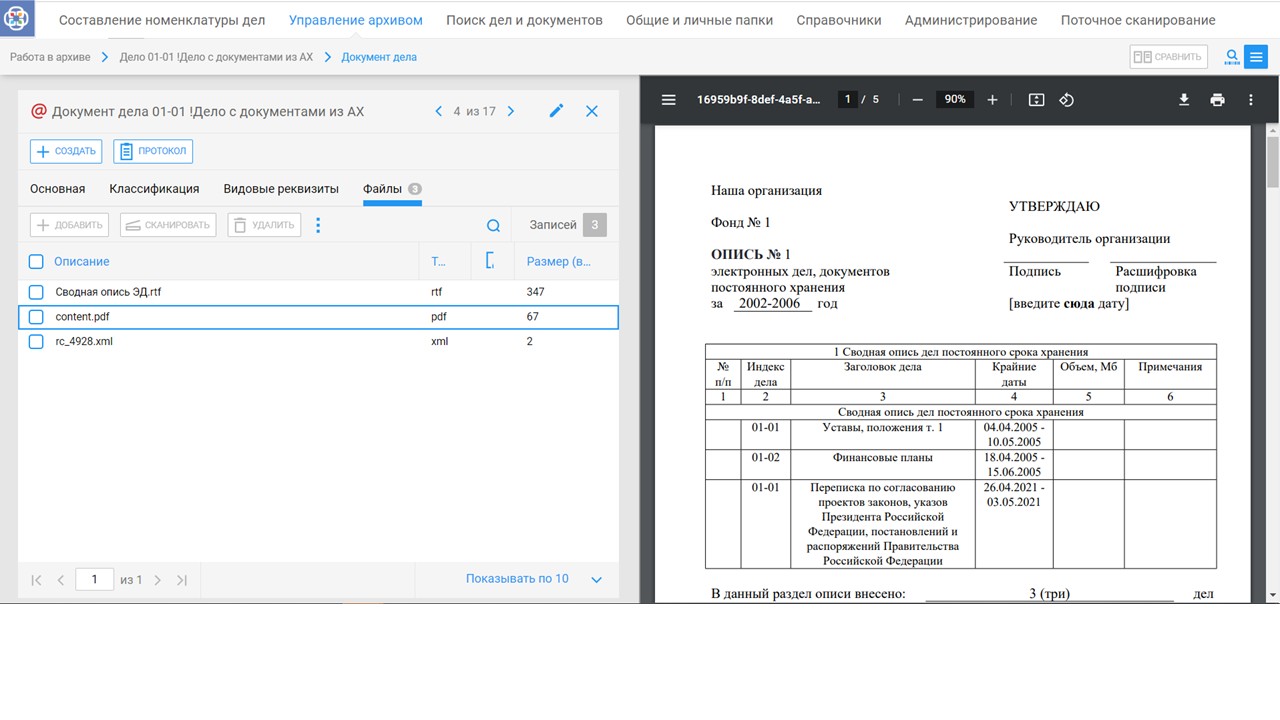The width and height of the screenshot is (1280, 720).
Task: Open the PDF viewer sidebar menu
Action: tap(669, 100)
